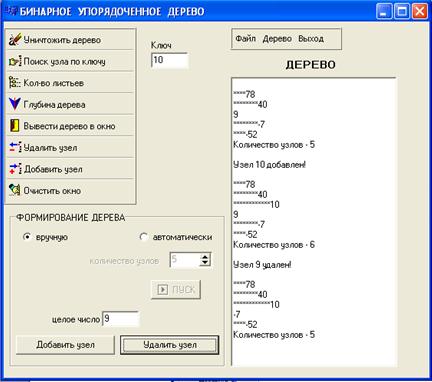This screenshot has width=432, height=382.
Task: Click the Кол-во листьев tree icon
Action: (x=15, y=82)
